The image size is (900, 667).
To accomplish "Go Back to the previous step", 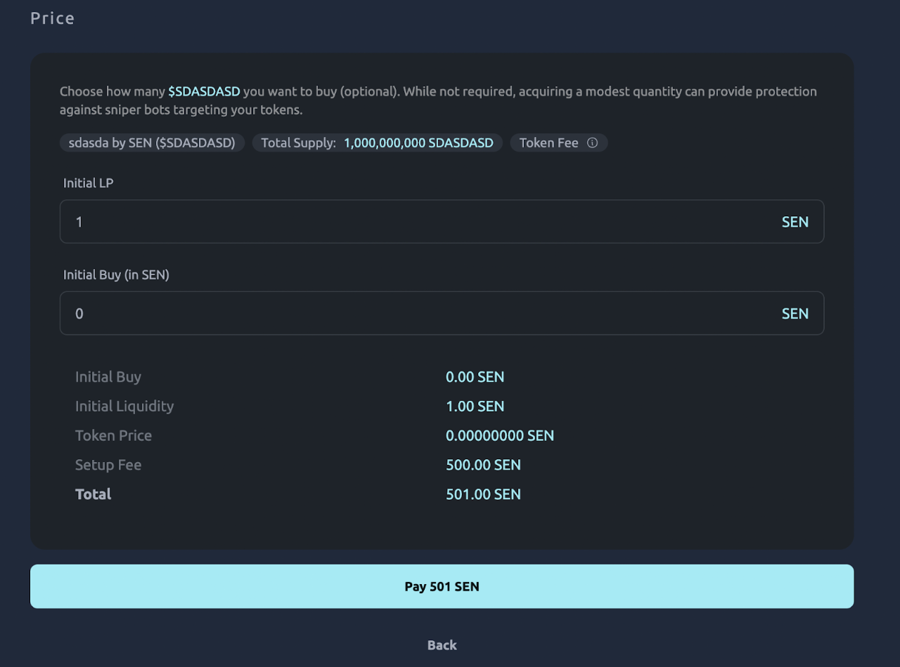I will pos(442,645).
